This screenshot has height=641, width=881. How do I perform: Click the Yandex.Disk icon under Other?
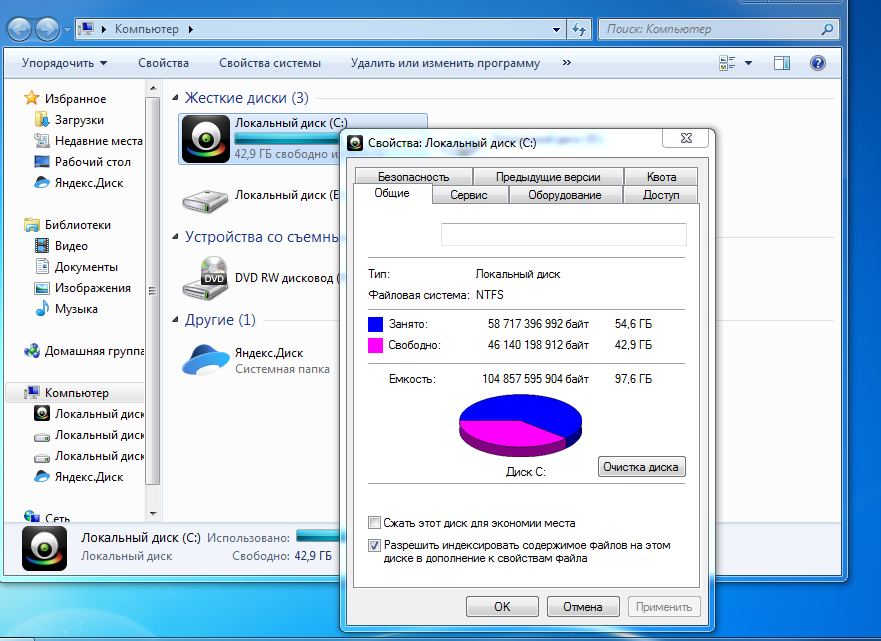204,359
